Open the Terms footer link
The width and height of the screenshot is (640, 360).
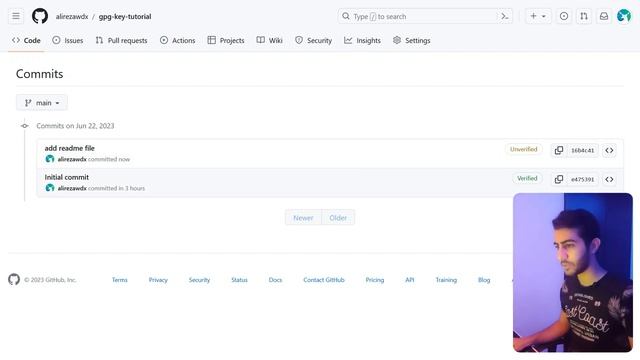(x=120, y=280)
